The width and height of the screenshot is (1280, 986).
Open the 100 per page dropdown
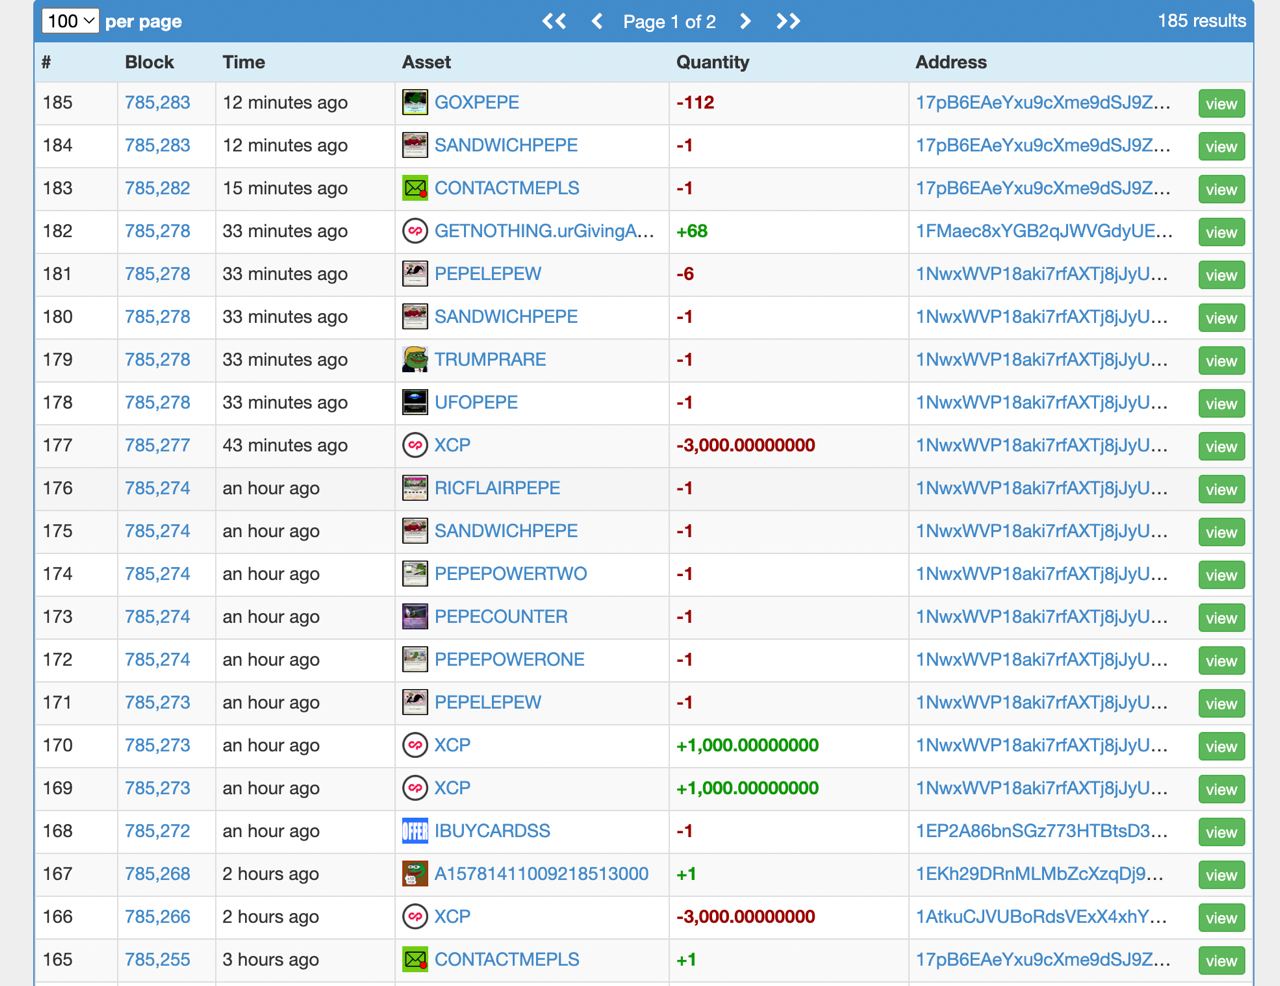click(x=70, y=21)
